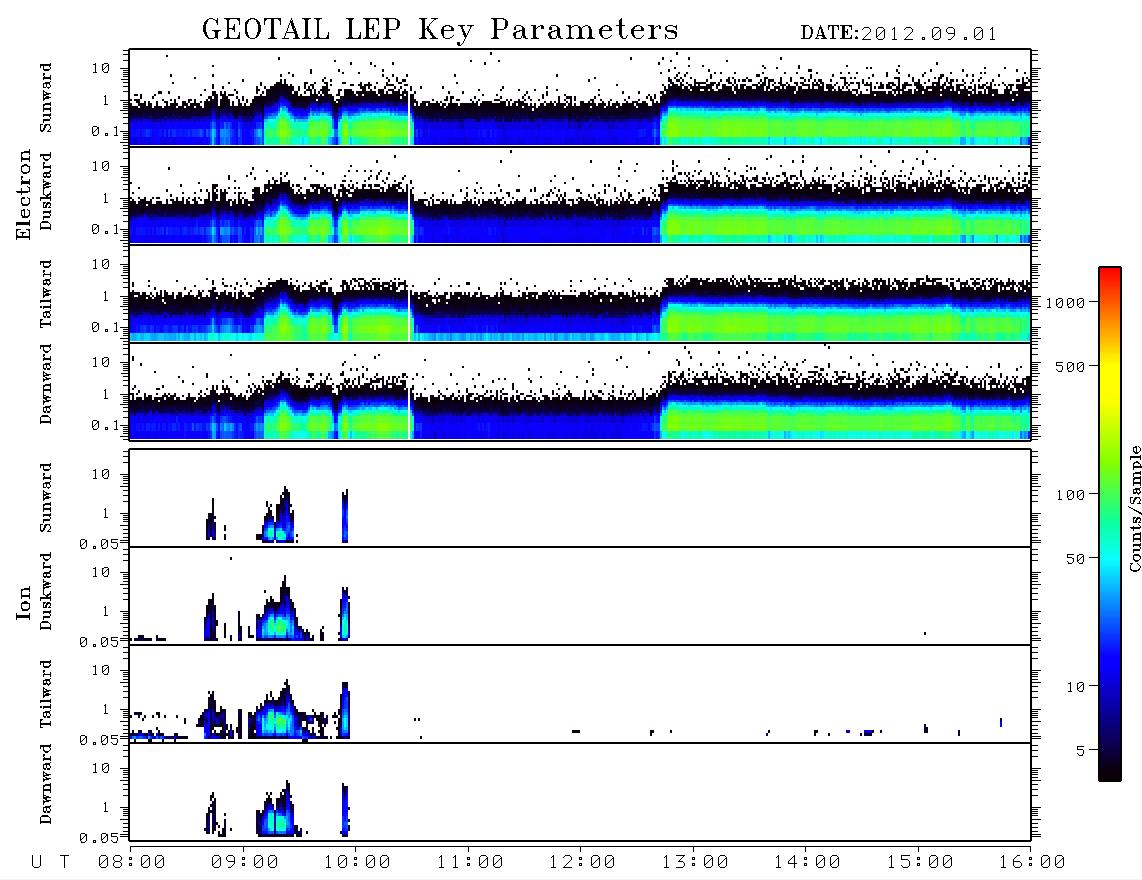Click the 100 tick label on colorbar
The image size is (1142, 880).
tap(1070, 495)
